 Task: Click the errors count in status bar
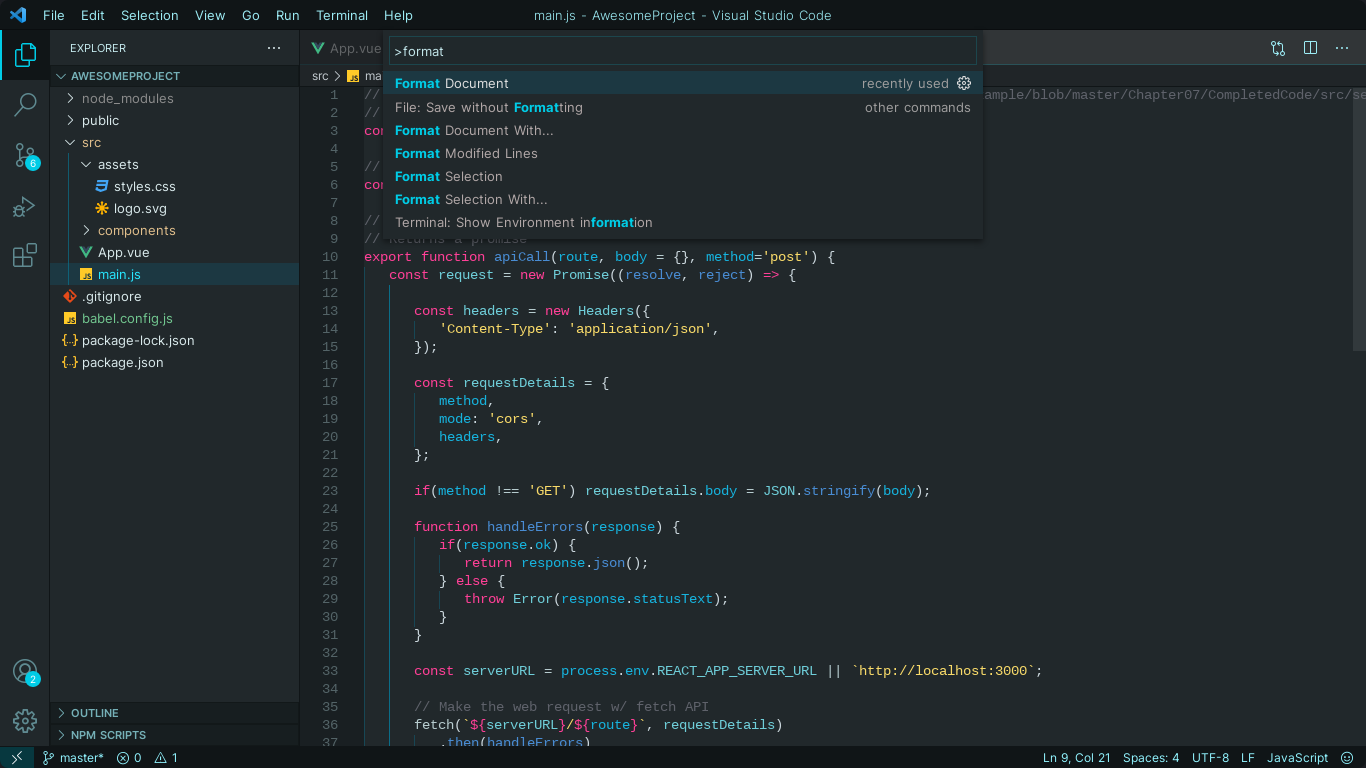point(129,758)
